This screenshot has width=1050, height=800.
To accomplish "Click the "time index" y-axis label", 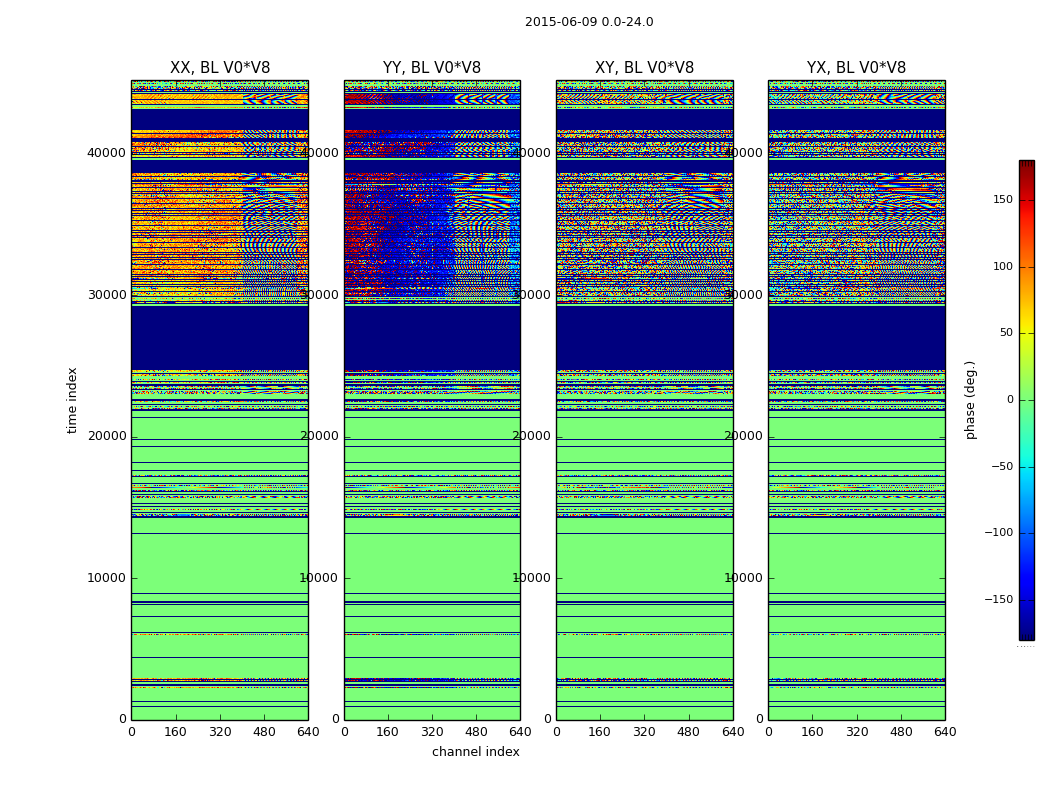I will [x=72, y=400].
